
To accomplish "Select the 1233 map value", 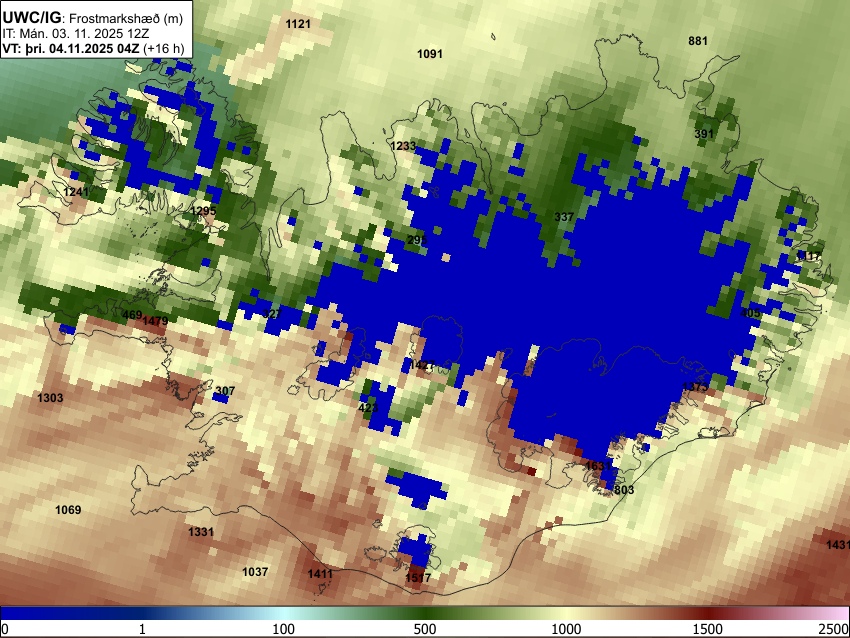I will coord(403,145).
